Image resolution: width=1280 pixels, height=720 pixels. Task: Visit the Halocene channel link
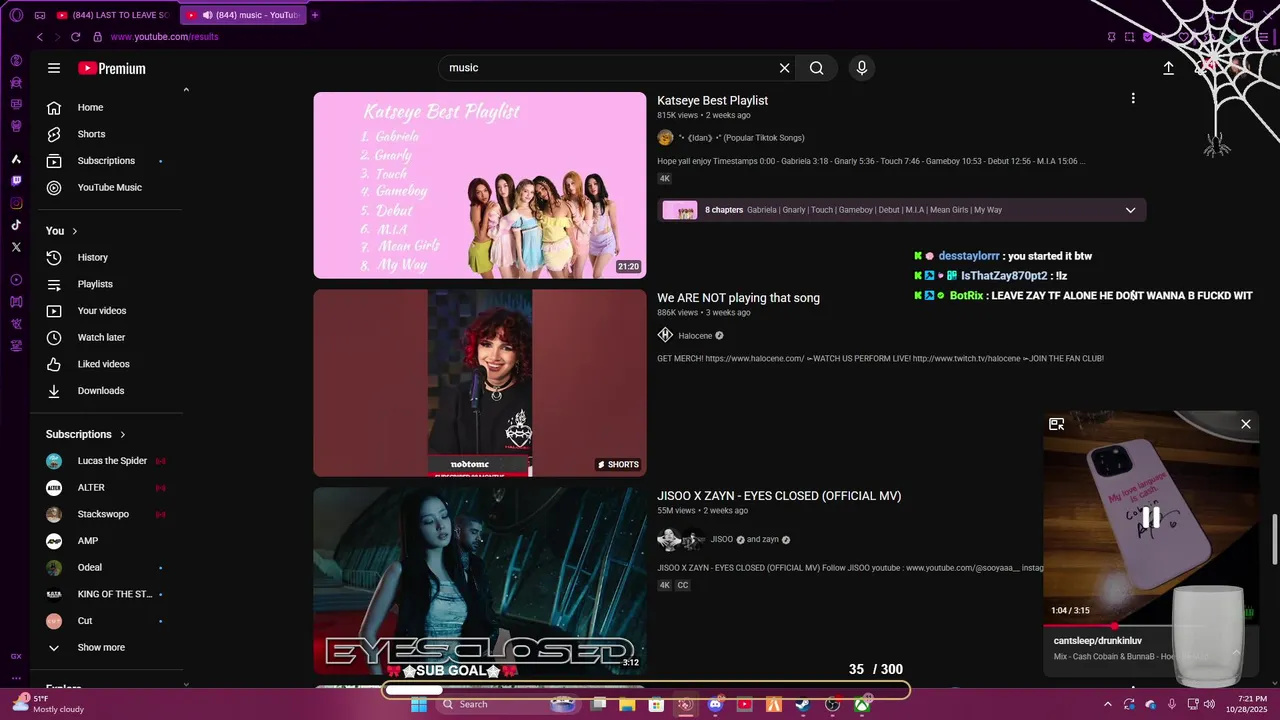695,336
